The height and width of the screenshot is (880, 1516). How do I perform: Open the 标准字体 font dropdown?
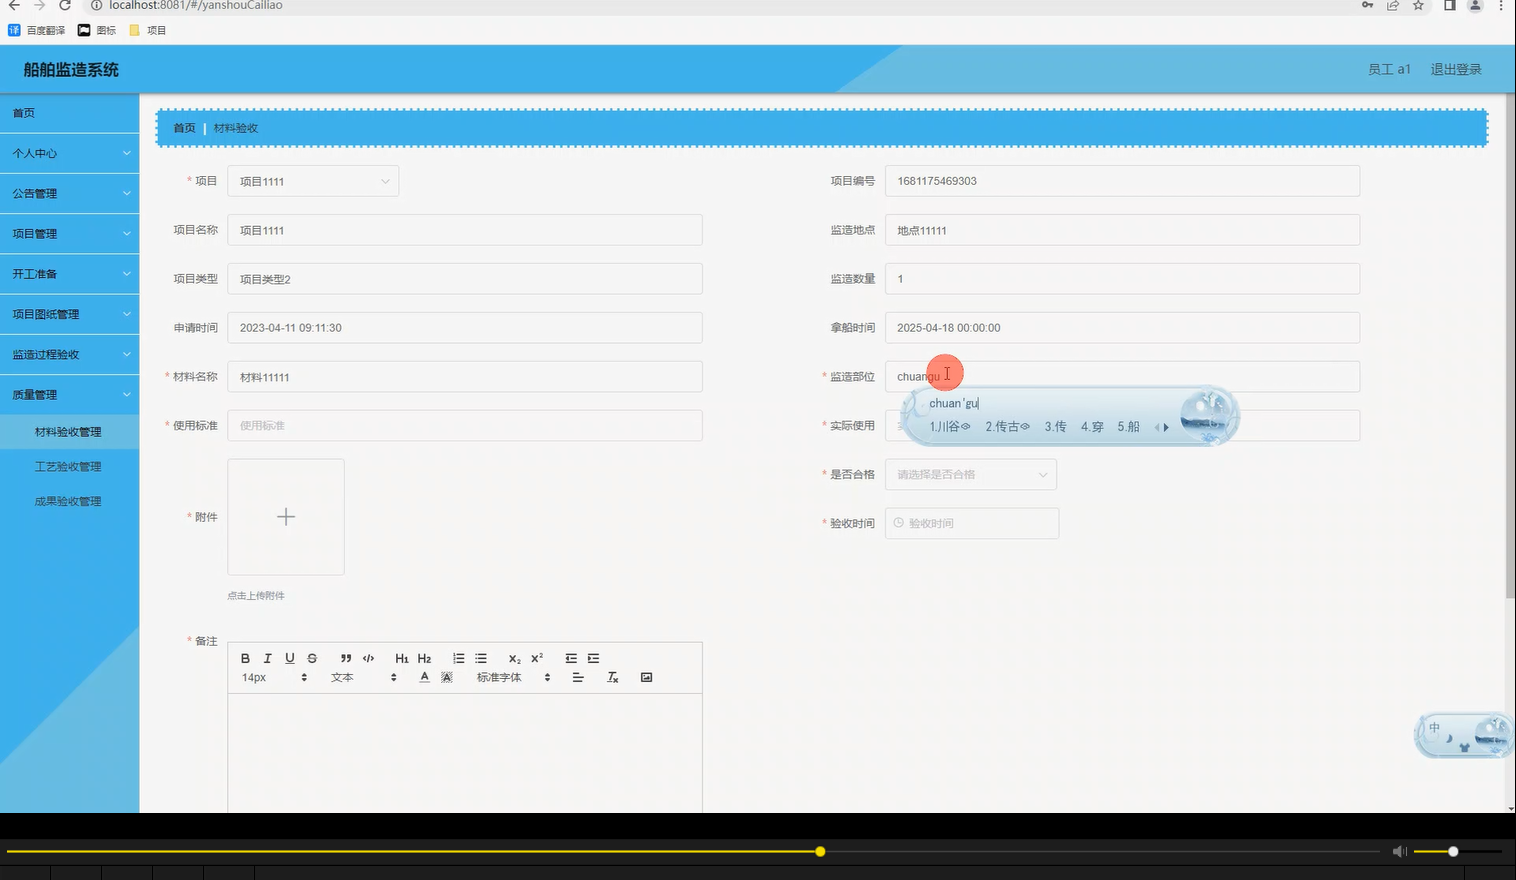514,677
